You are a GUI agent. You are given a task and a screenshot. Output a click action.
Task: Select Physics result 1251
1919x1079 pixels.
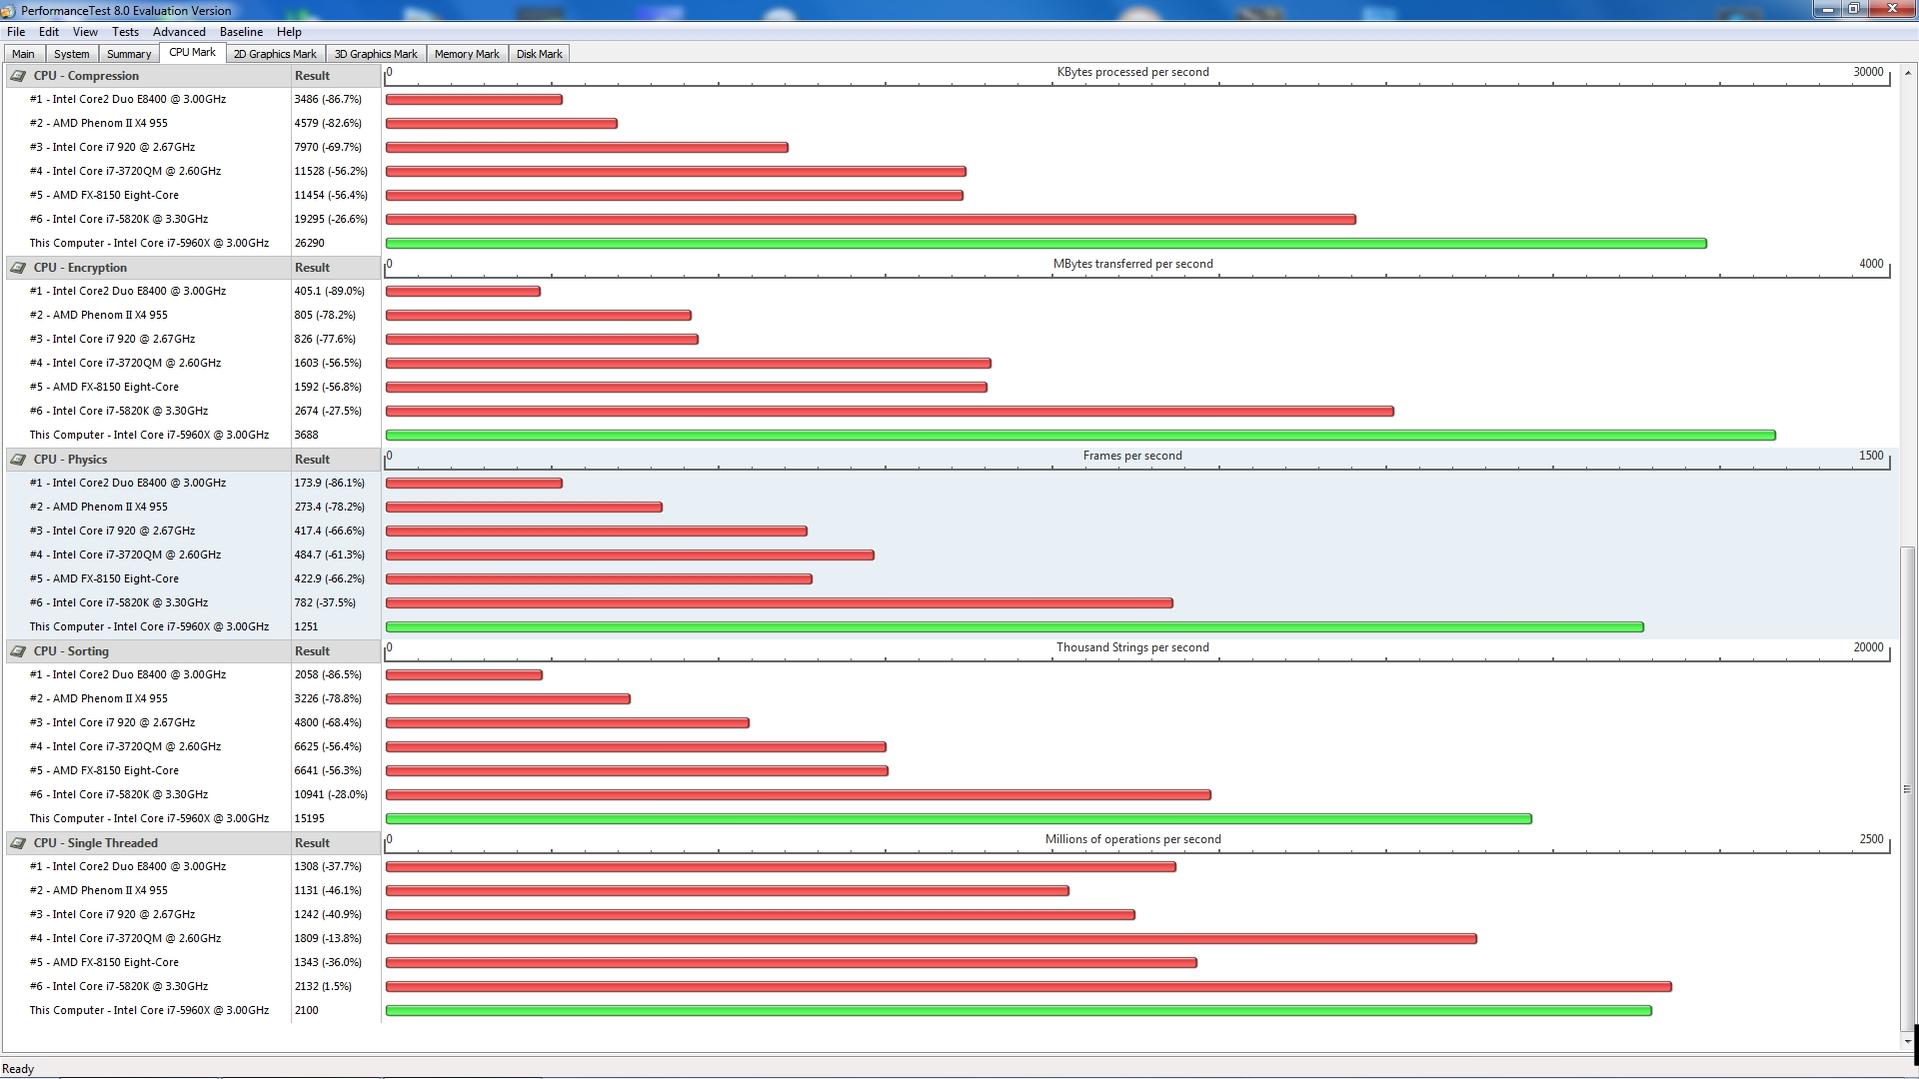306,627
